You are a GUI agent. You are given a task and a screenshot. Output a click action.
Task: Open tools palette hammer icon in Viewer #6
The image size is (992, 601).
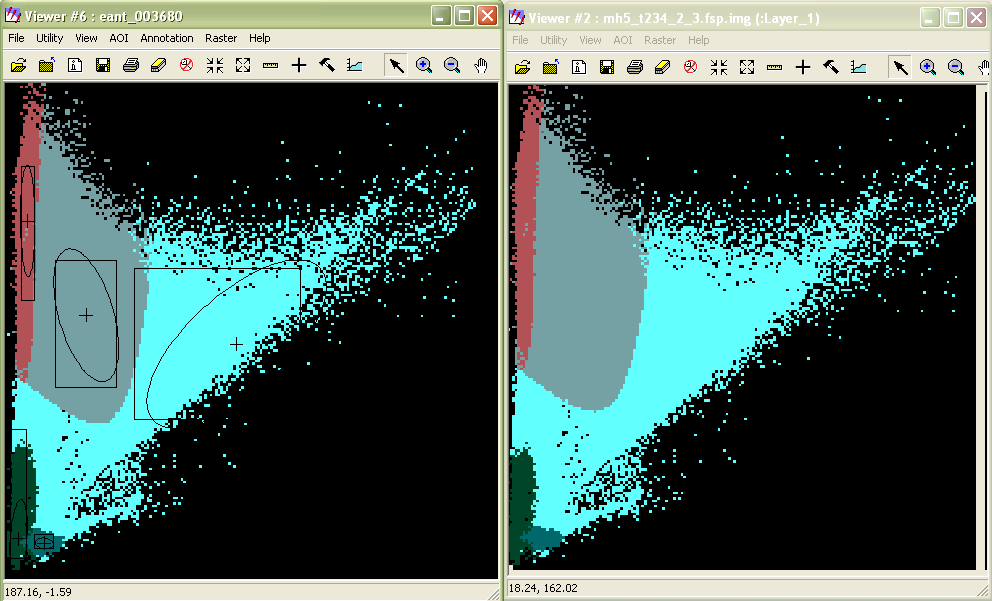click(x=326, y=65)
